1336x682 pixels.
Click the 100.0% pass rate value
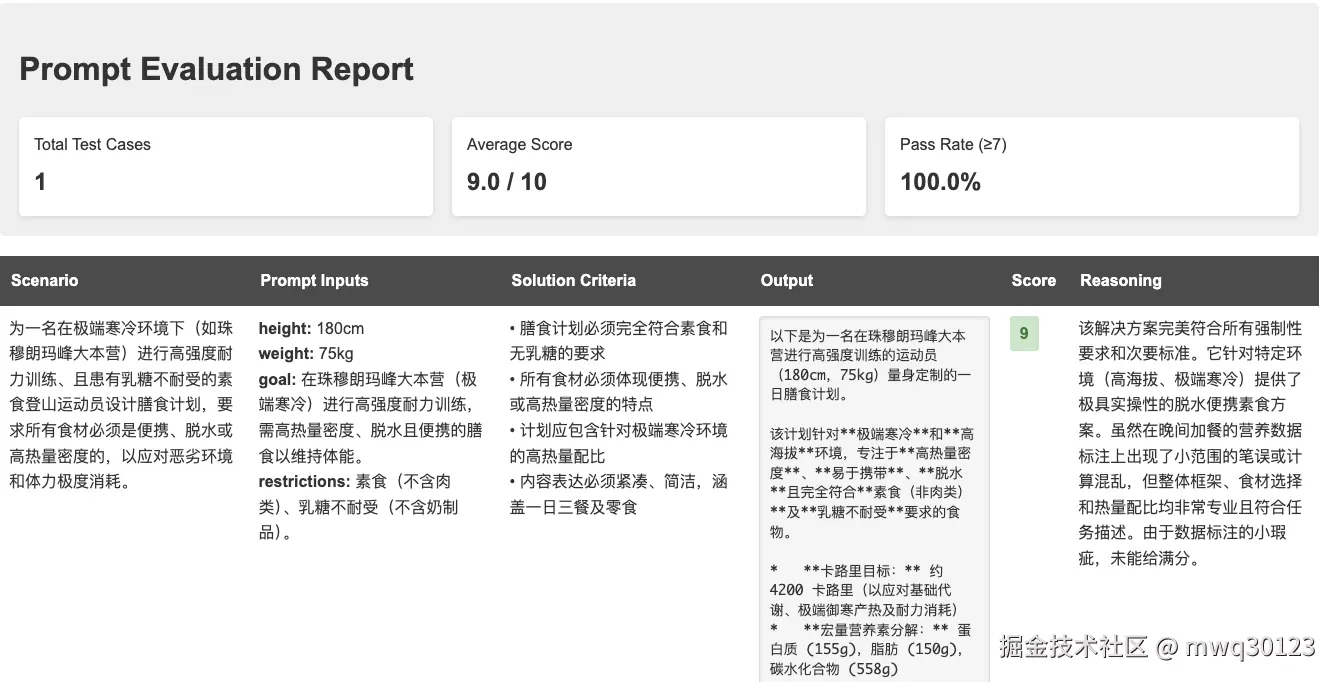(x=940, y=182)
